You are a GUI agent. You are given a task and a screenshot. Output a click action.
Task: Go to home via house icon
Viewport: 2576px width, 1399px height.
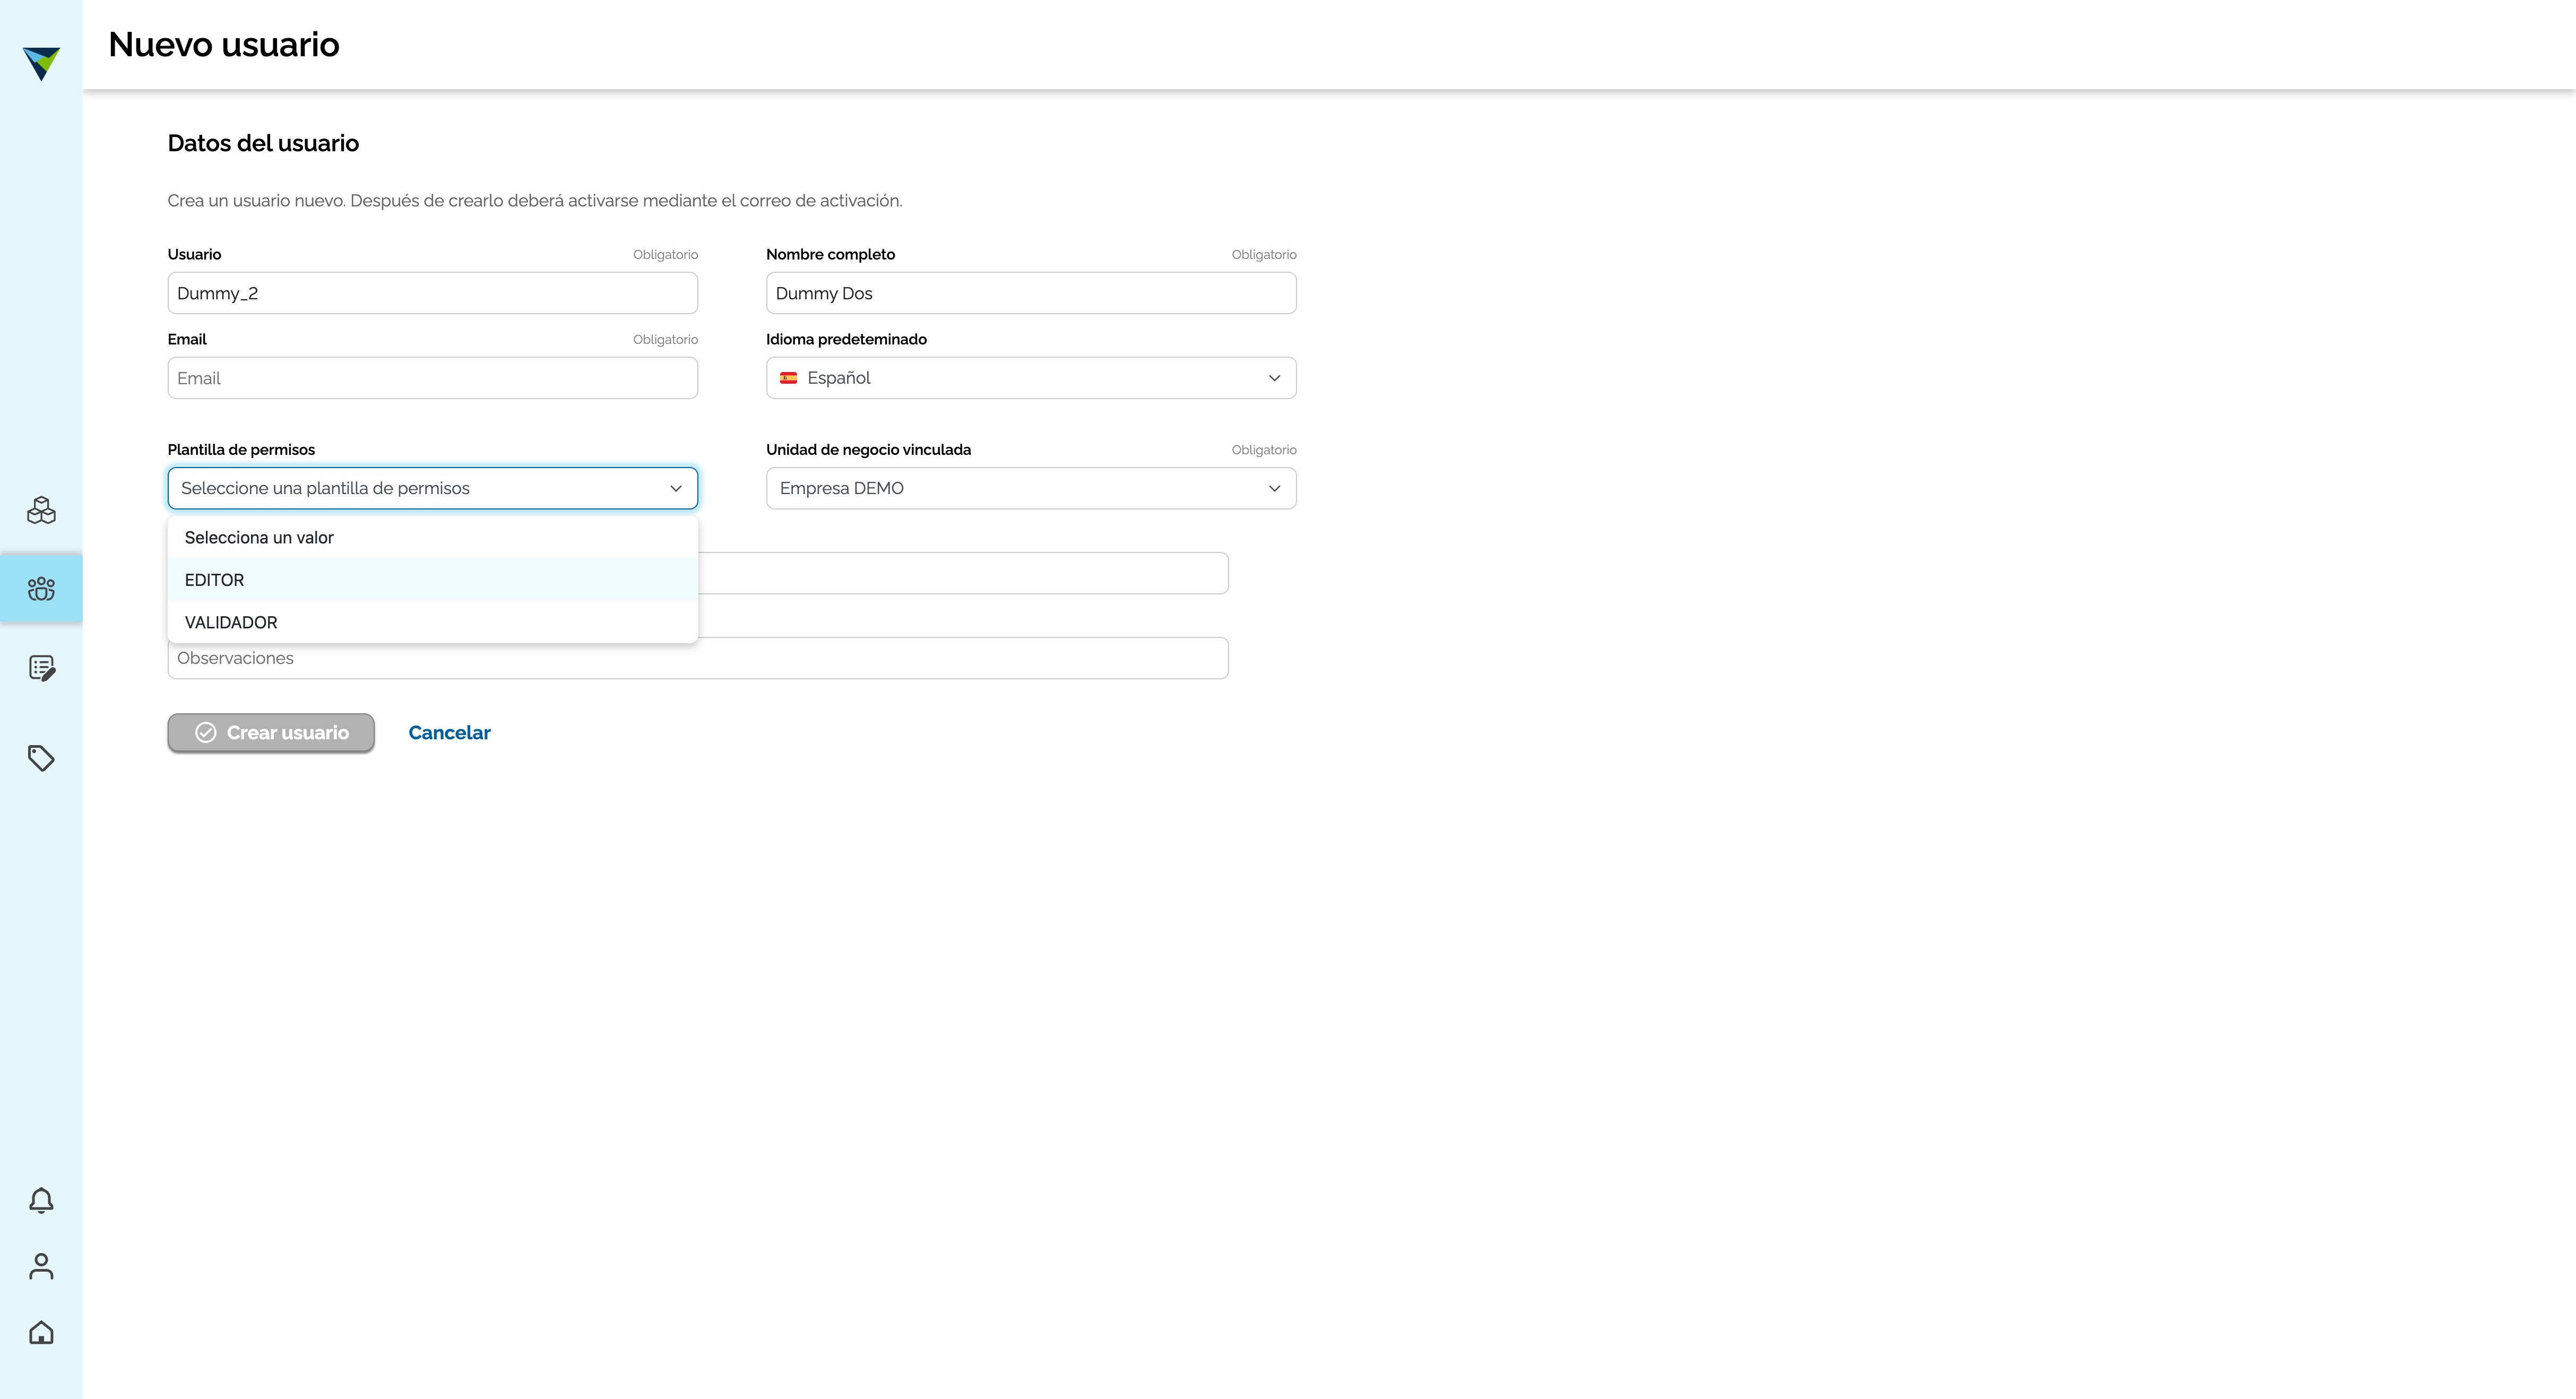[41, 1332]
